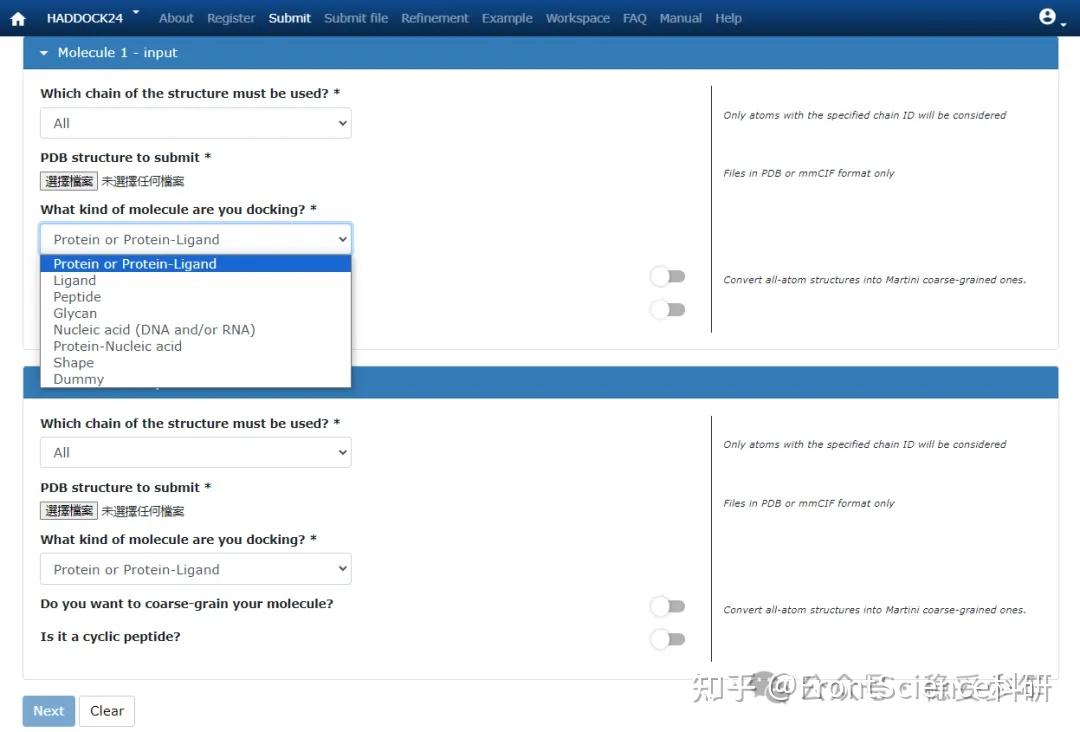Click the Next button

47,711
